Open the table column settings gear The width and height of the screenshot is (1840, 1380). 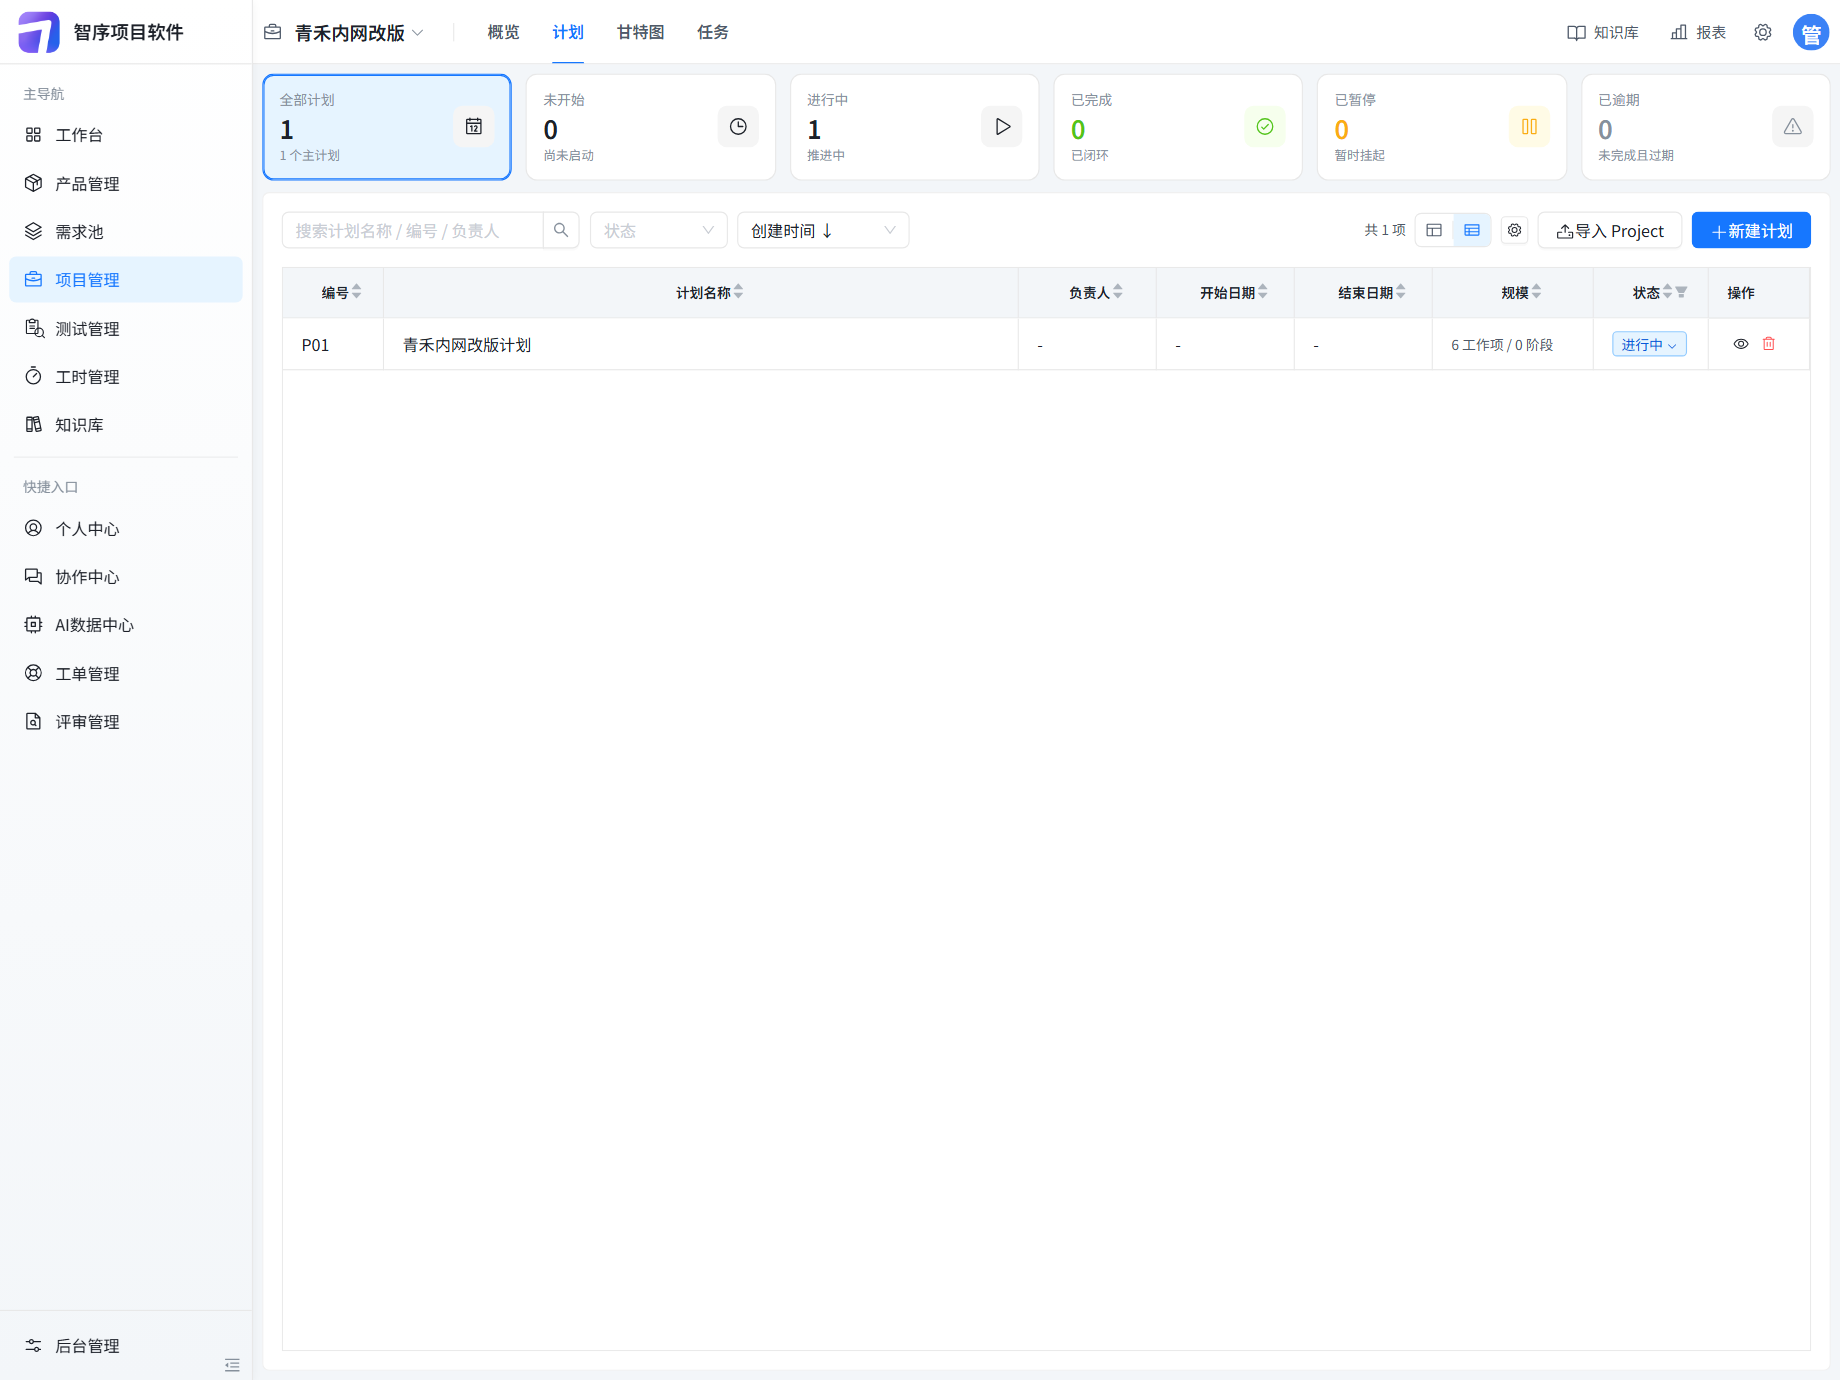[1515, 231]
